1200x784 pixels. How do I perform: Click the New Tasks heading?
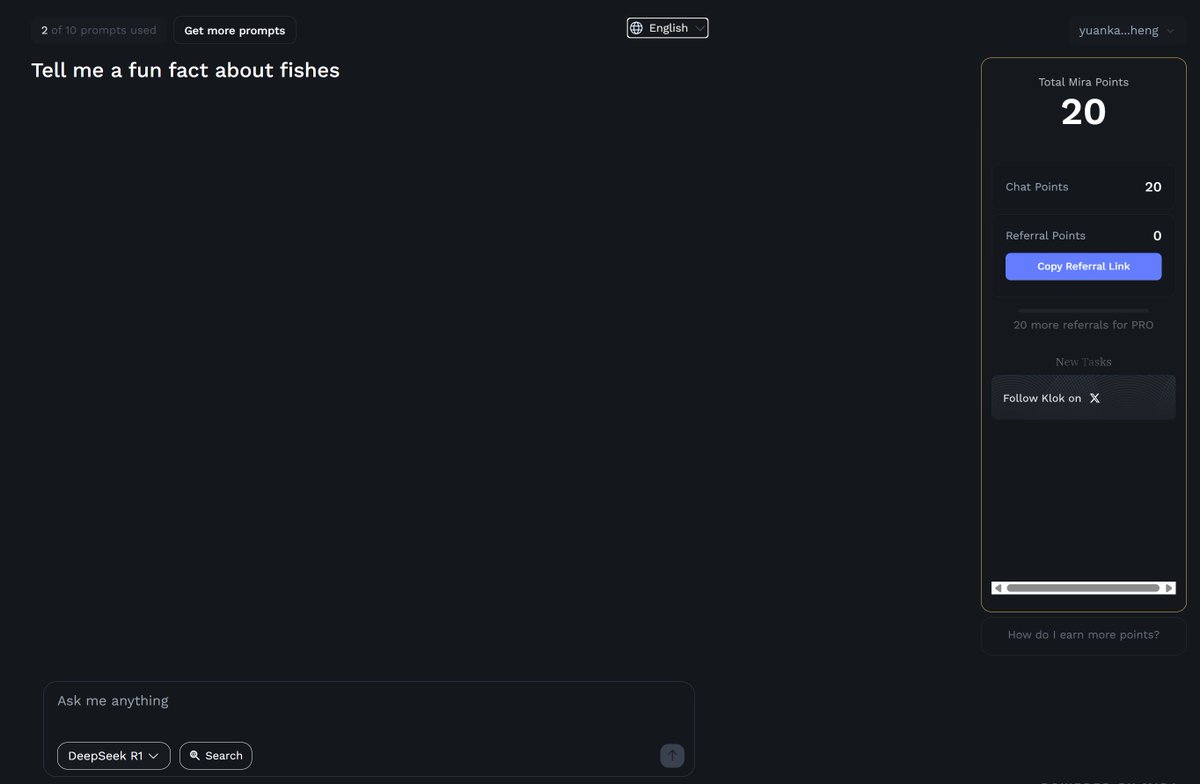[x=1083, y=362]
